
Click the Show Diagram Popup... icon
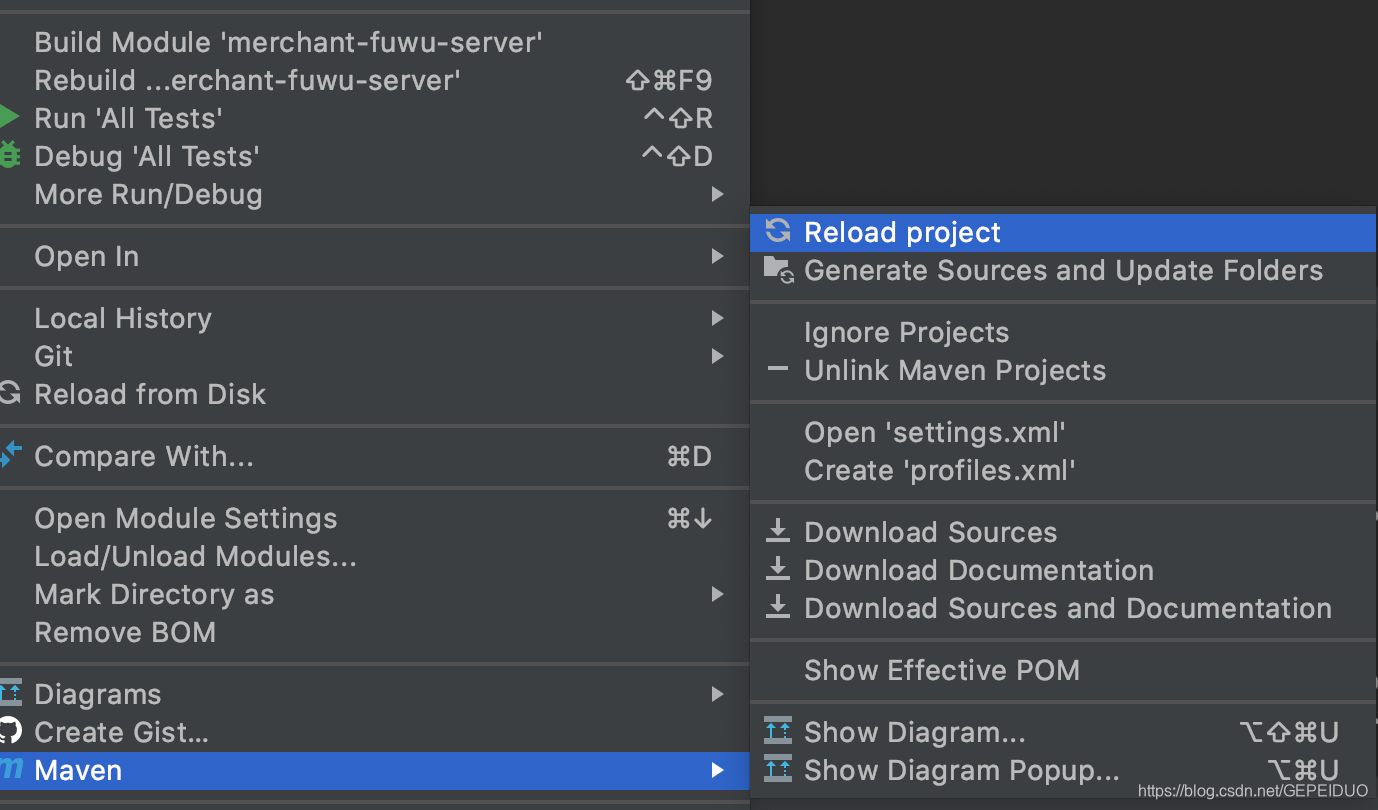777,770
